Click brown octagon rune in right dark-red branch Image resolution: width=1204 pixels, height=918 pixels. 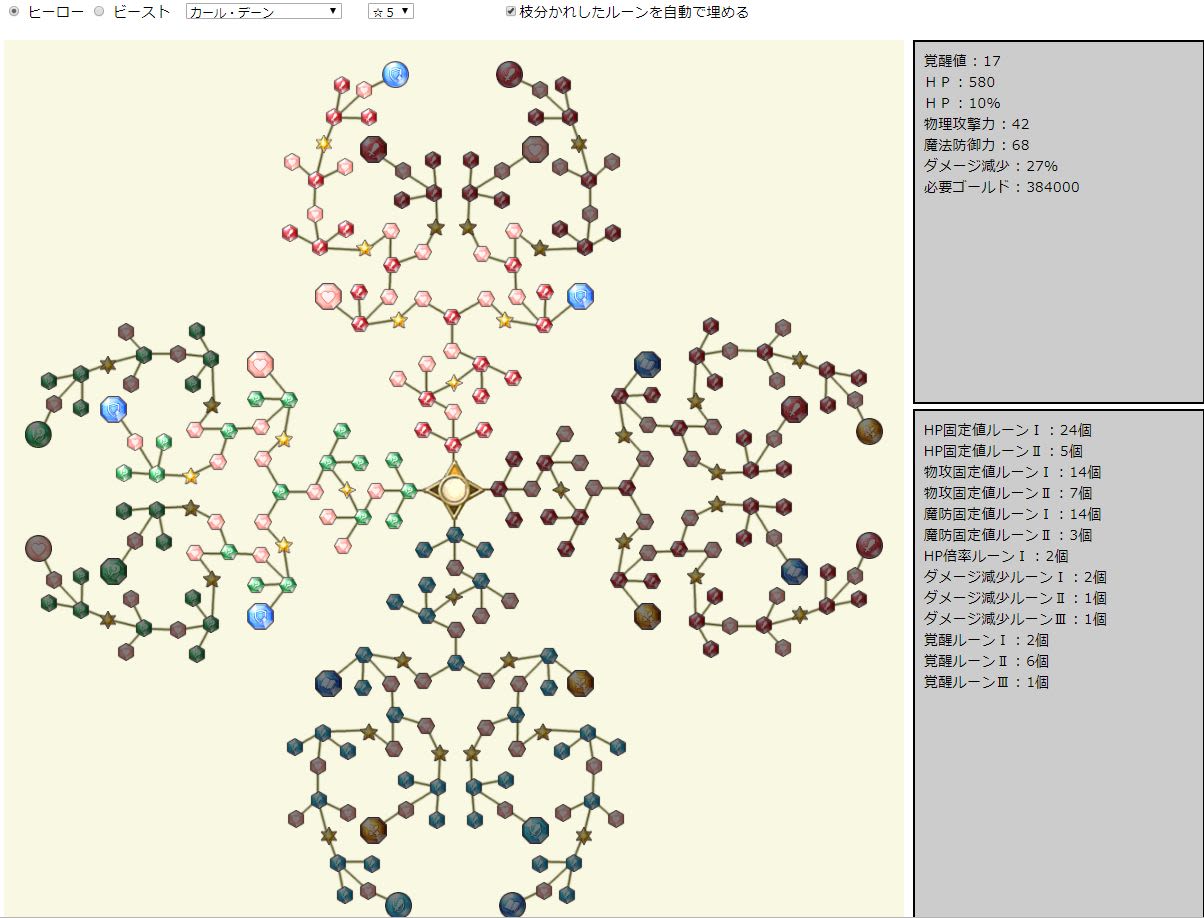point(647,615)
